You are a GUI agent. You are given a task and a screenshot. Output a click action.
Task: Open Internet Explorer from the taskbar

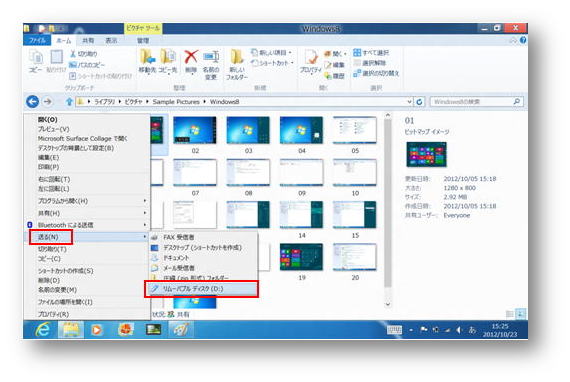coord(43,330)
